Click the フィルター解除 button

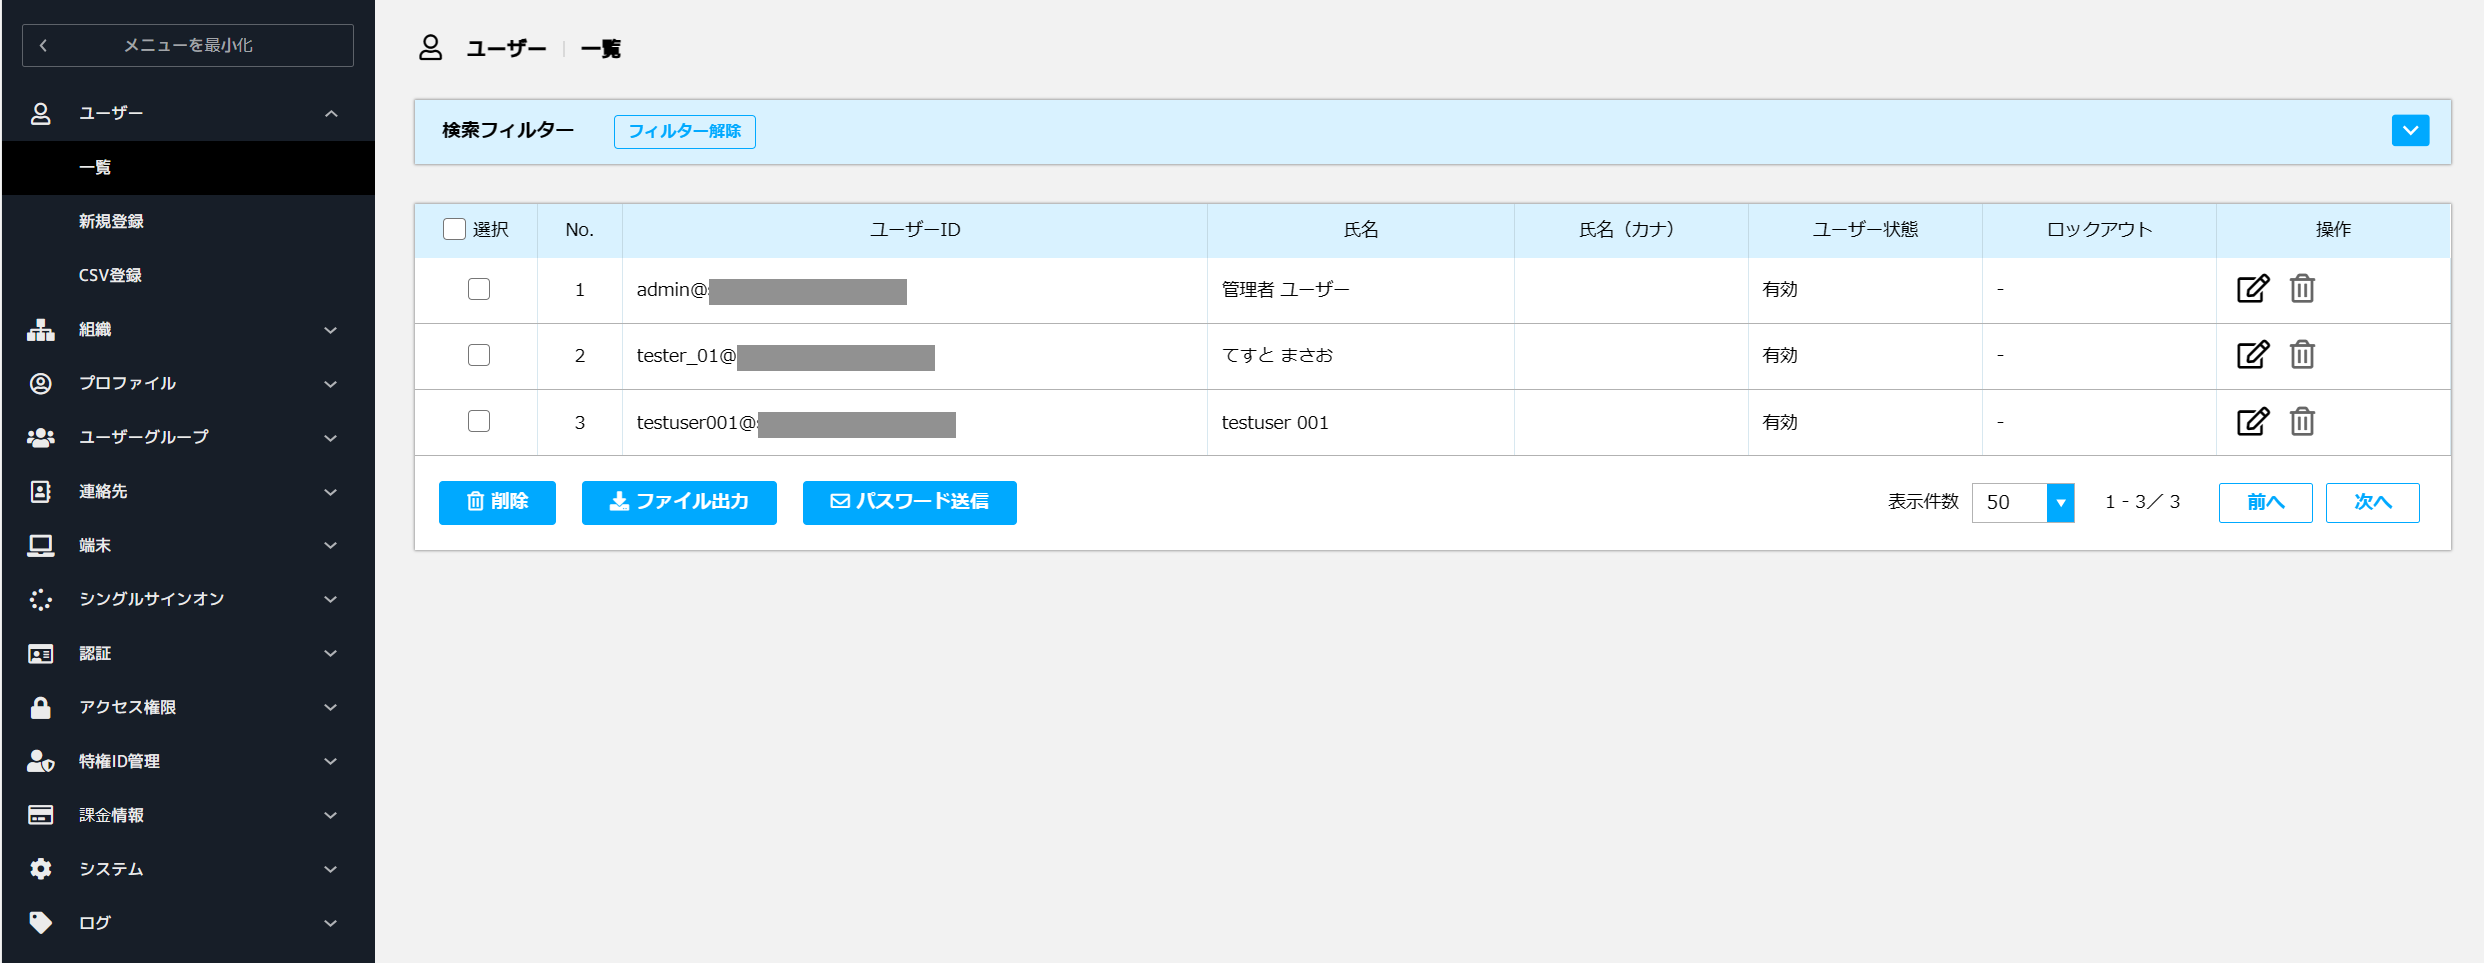click(x=685, y=131)
